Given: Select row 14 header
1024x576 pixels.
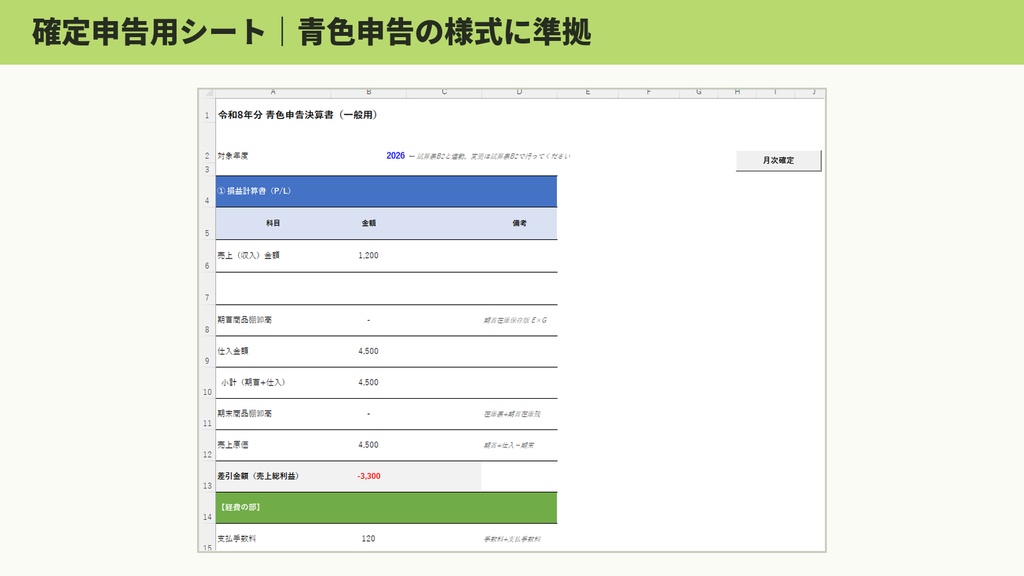Looking at the screenshot, I should click(207, 508).
